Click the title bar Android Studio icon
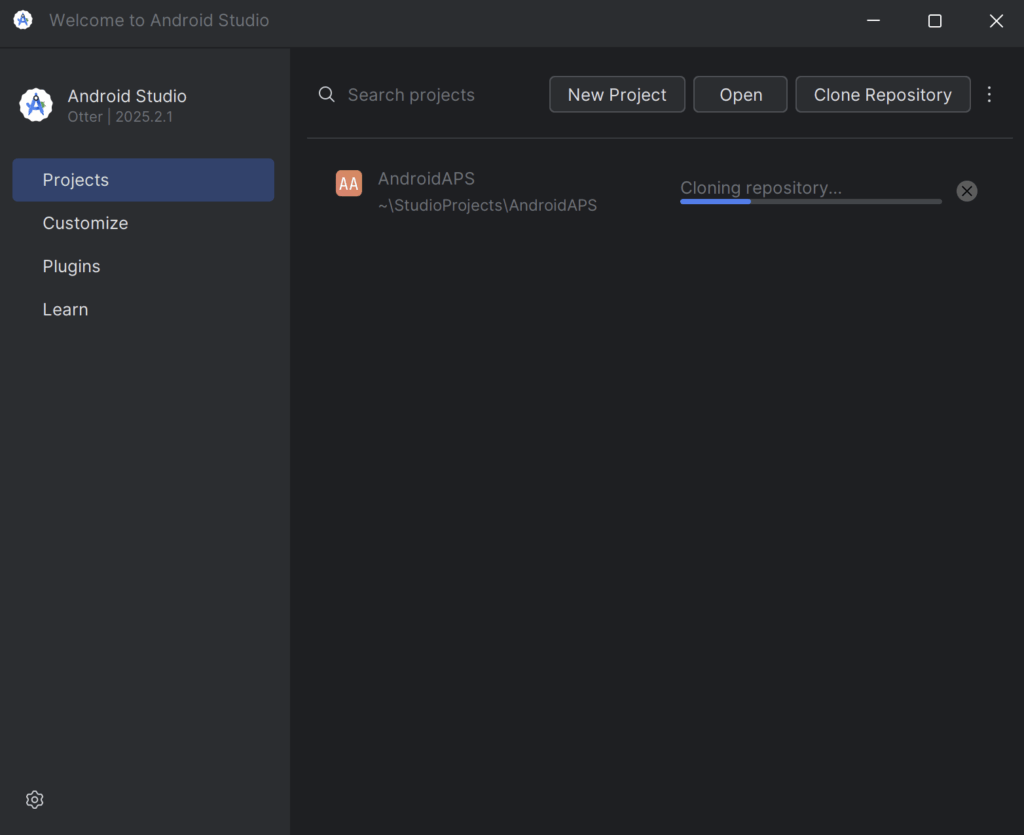 [23, 20]
